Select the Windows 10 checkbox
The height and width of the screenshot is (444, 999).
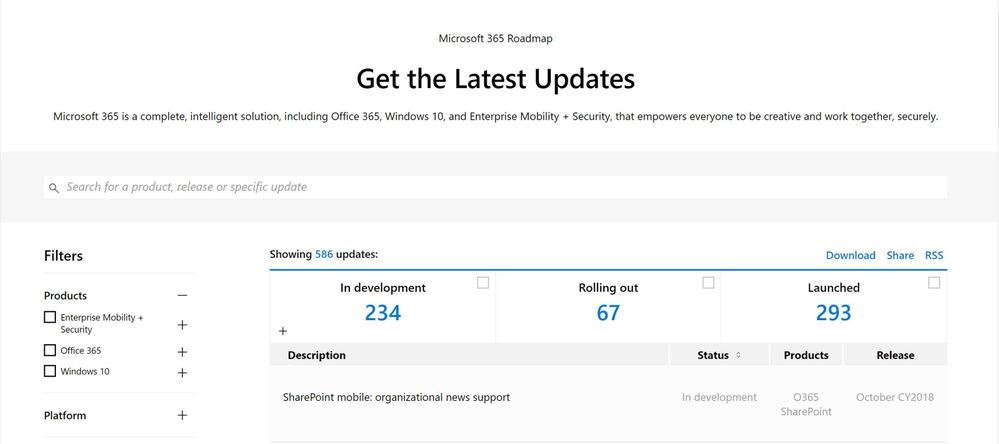pos(50,372)
